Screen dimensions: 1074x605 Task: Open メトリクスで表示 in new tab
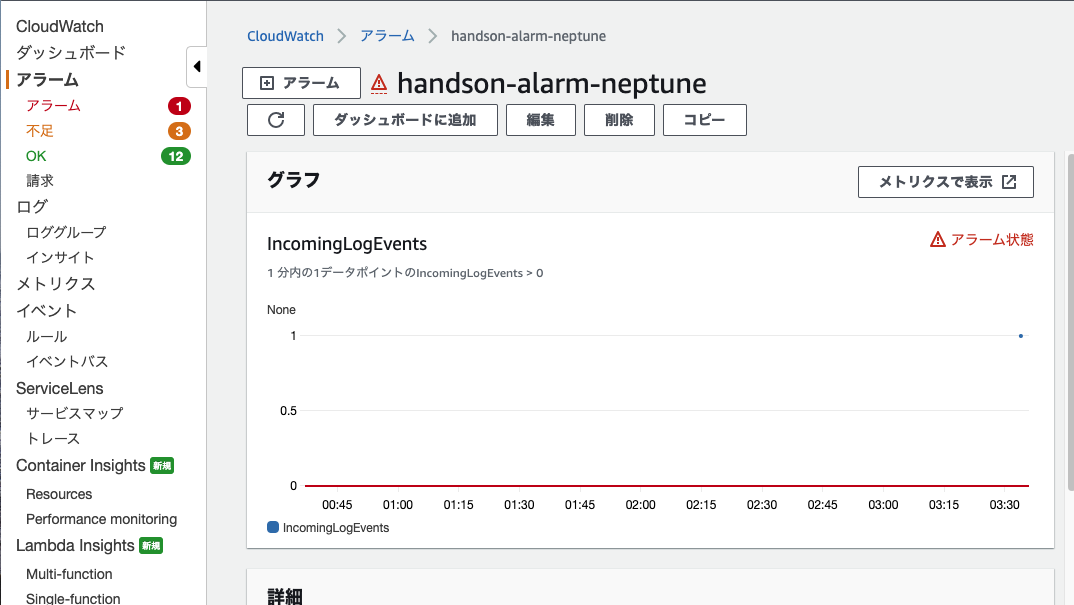[946, 182]
